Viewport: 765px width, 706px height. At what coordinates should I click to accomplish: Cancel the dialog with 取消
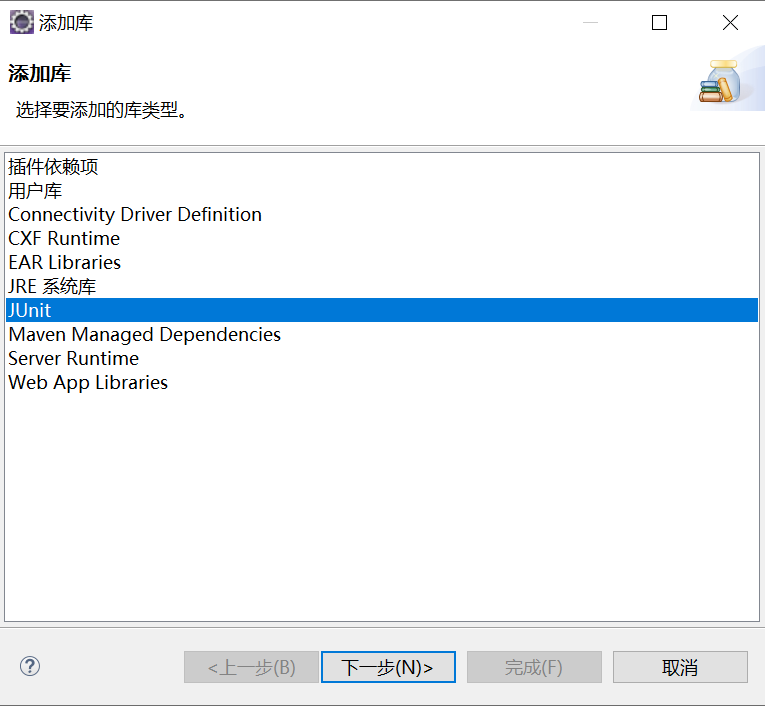click(680, 667)
